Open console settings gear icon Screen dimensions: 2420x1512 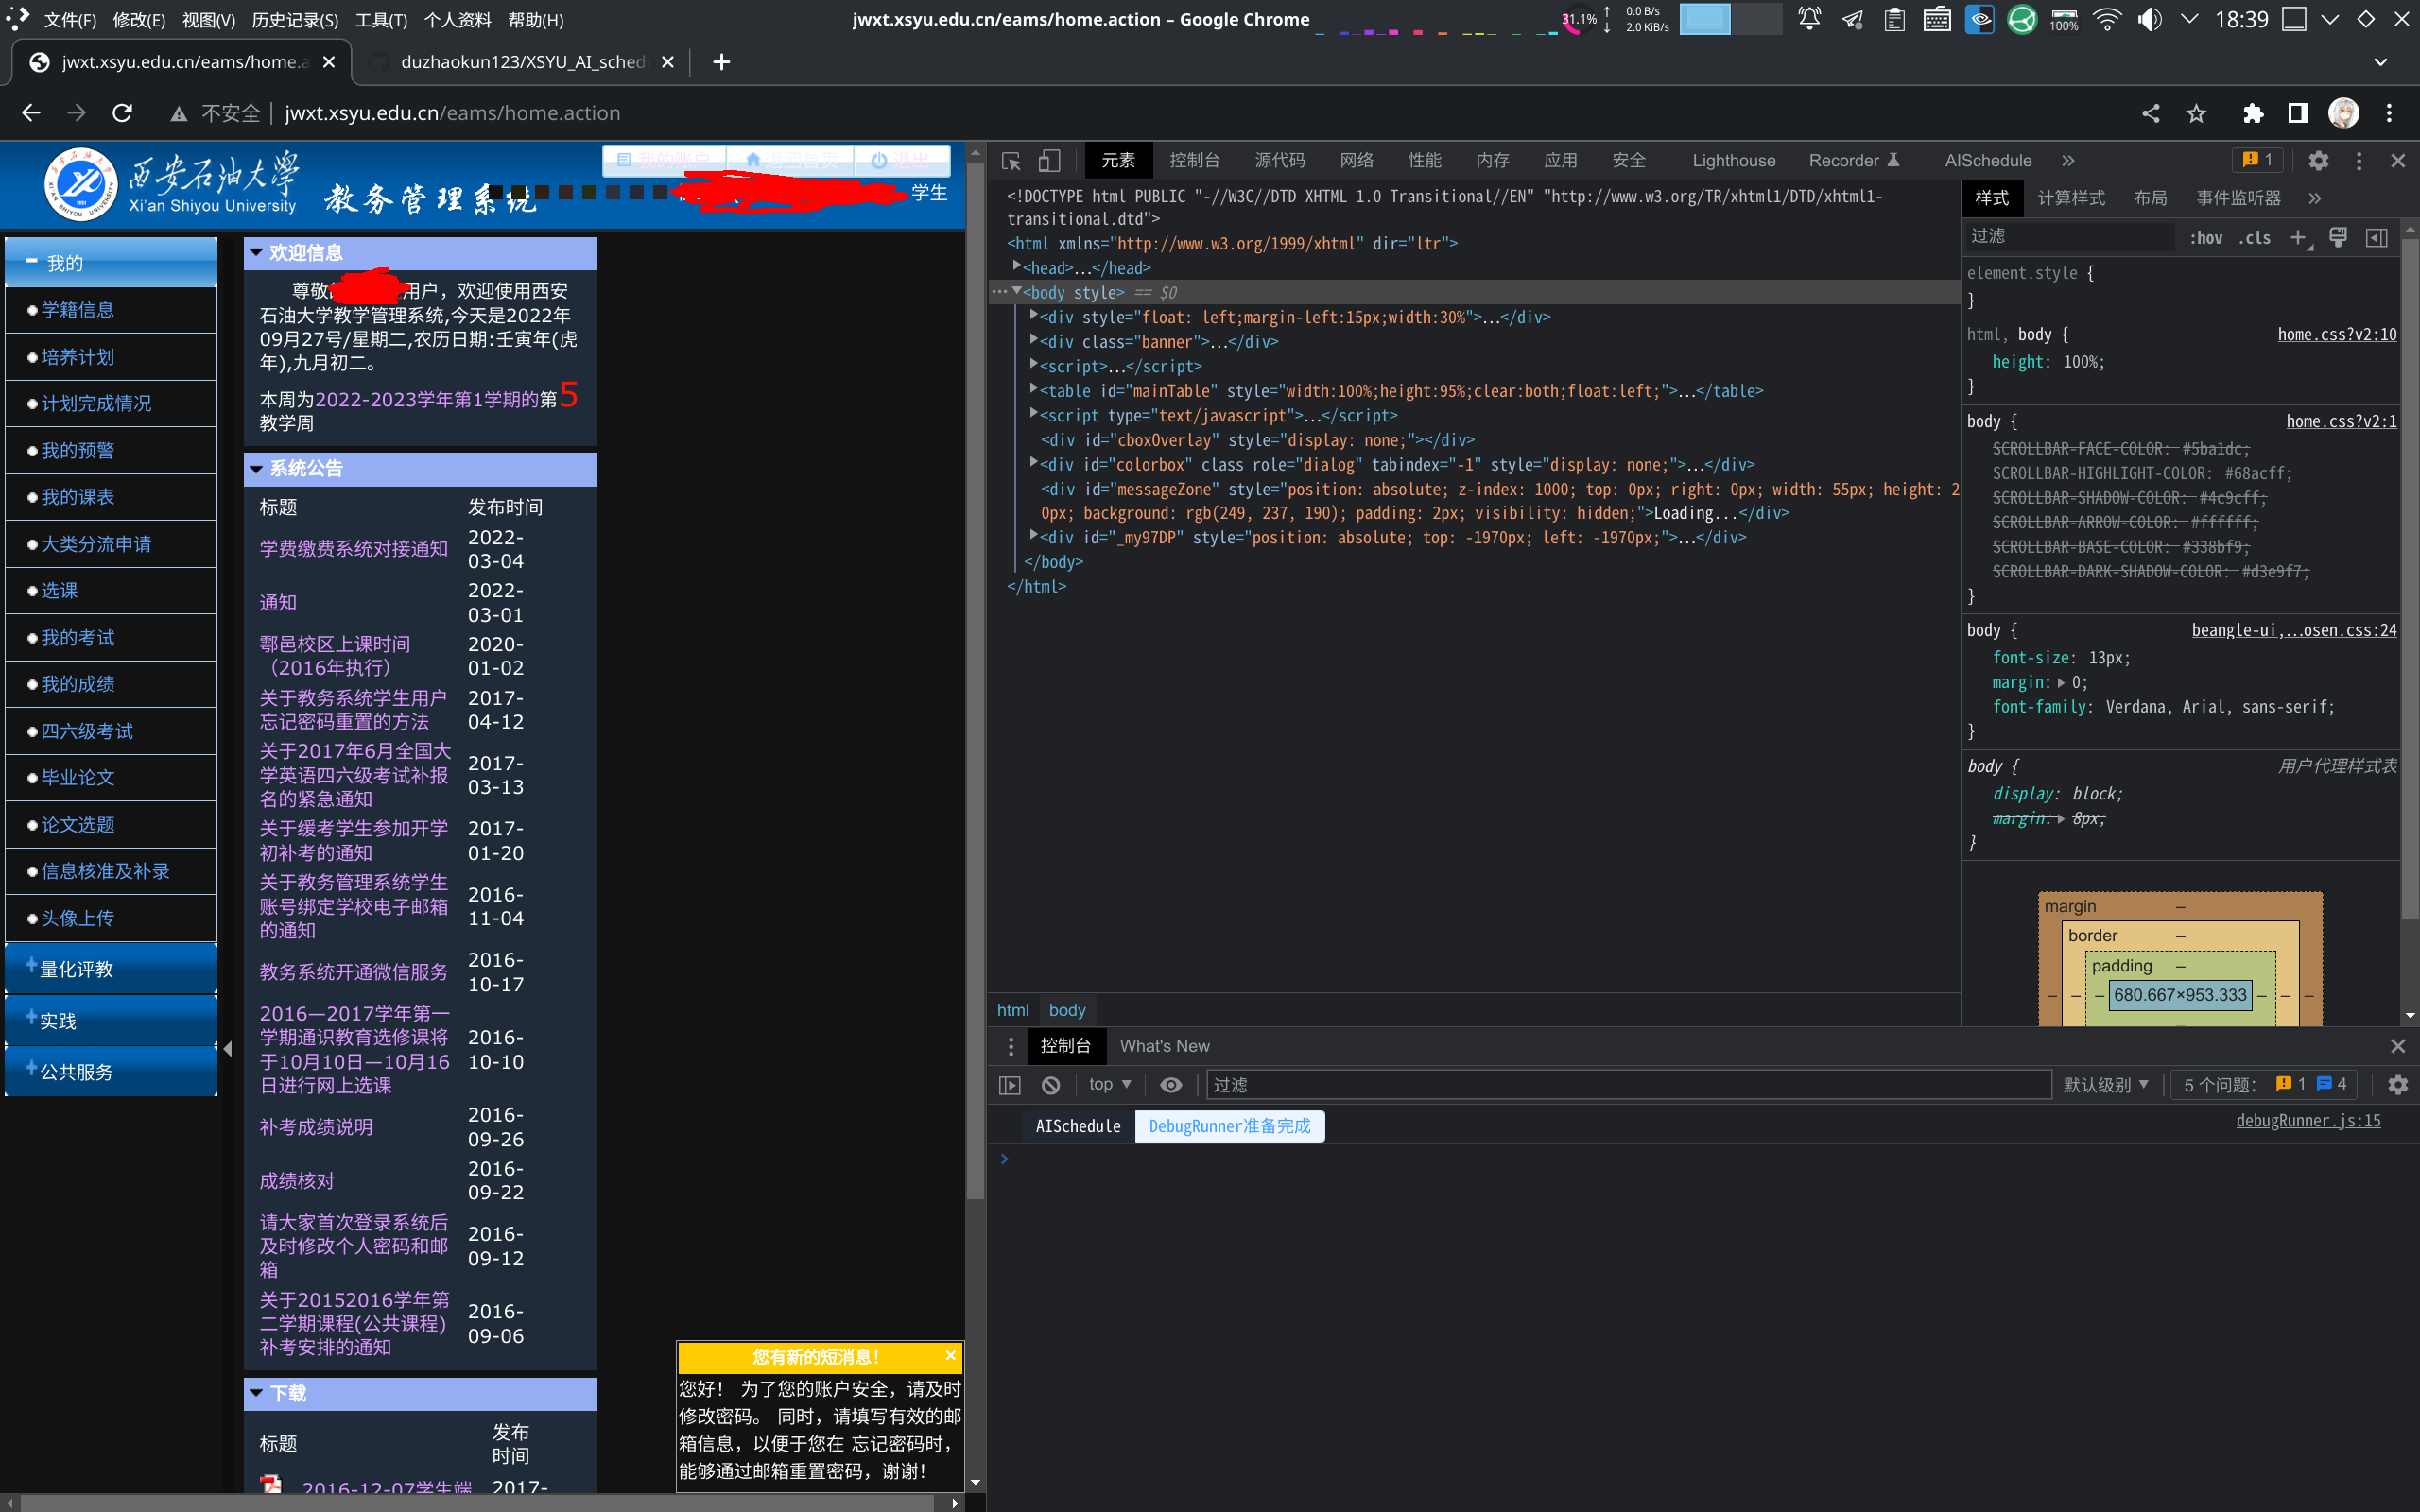pos(2397,1085)
